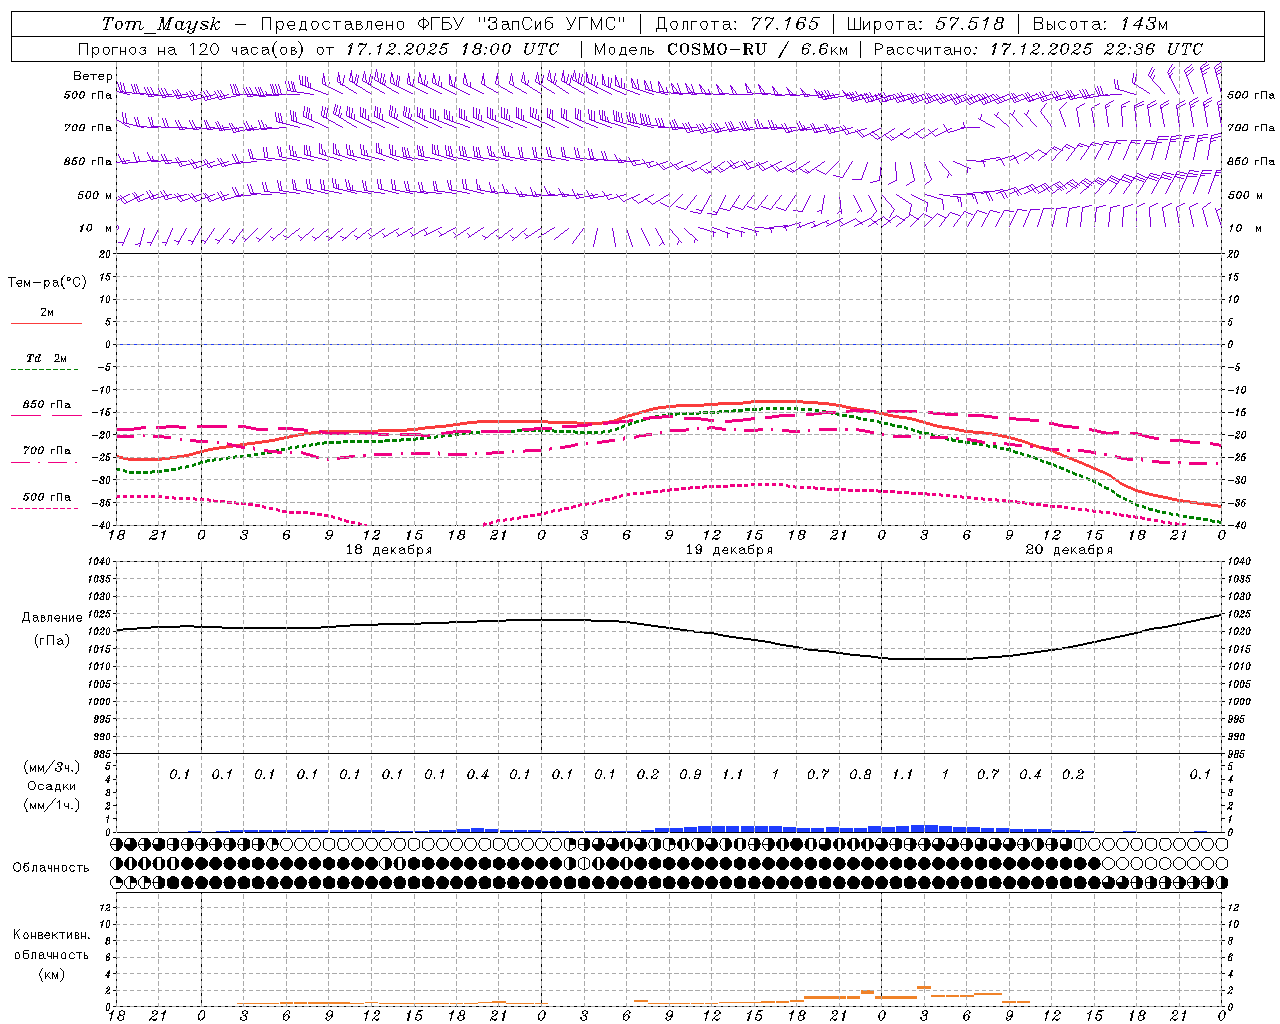Click the precipitation value 0.9
The width and height of the screenshot is (1280, 1024).
(x=690, y=774)
